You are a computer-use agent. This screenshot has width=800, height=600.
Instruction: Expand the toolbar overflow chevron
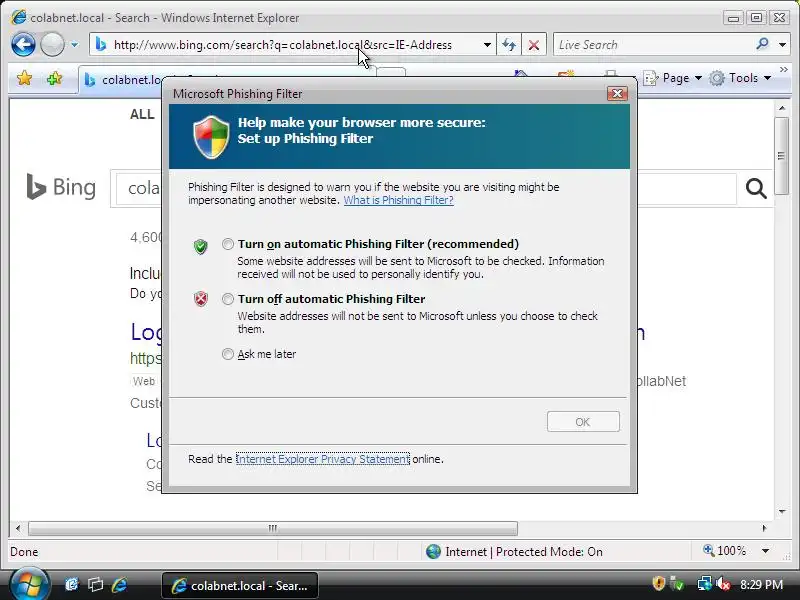784,69
